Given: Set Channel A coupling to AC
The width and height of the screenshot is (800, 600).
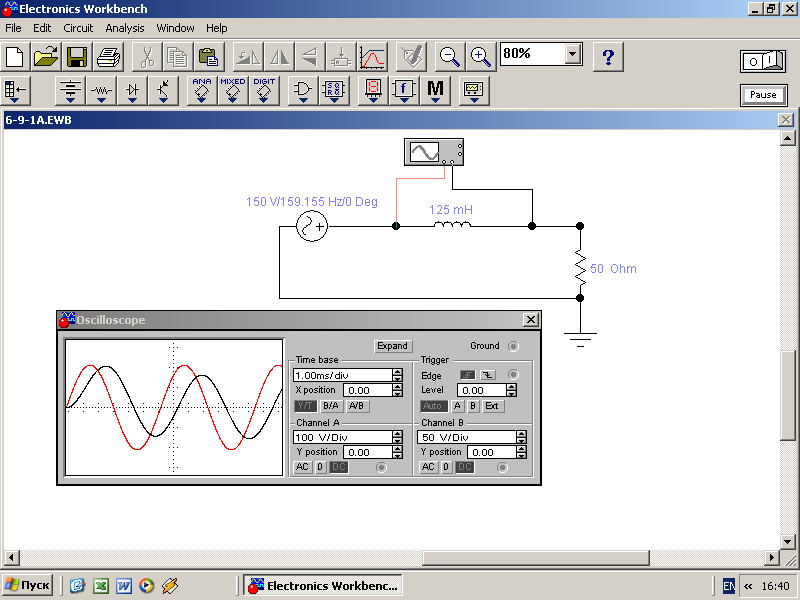Looking at the screenshot, I should 302,467.
